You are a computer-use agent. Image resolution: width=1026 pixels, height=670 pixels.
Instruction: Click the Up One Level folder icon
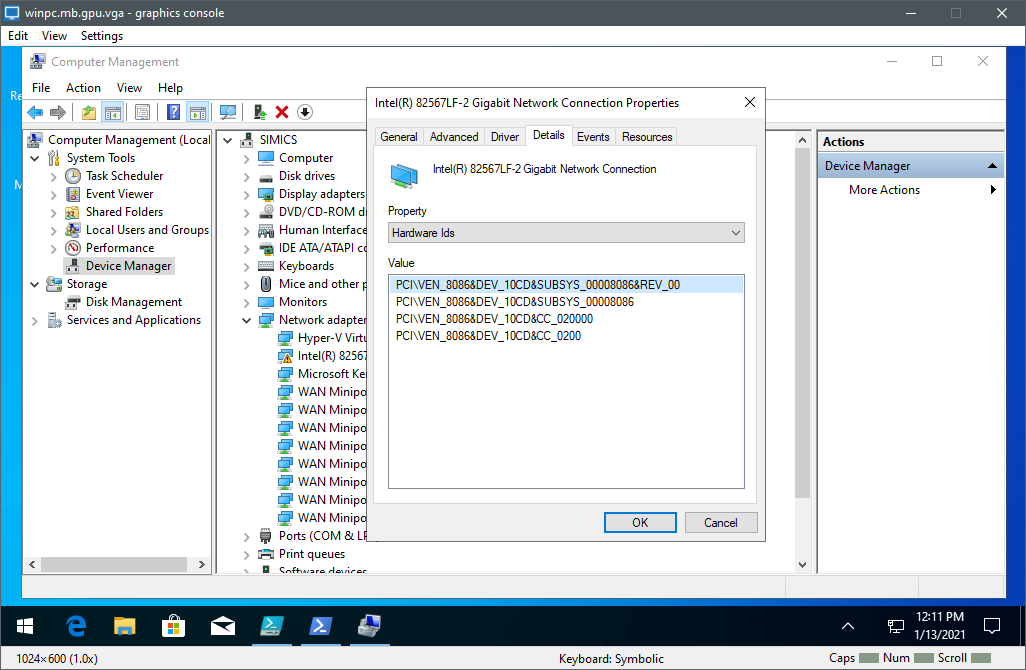click(x=89, y=112)
